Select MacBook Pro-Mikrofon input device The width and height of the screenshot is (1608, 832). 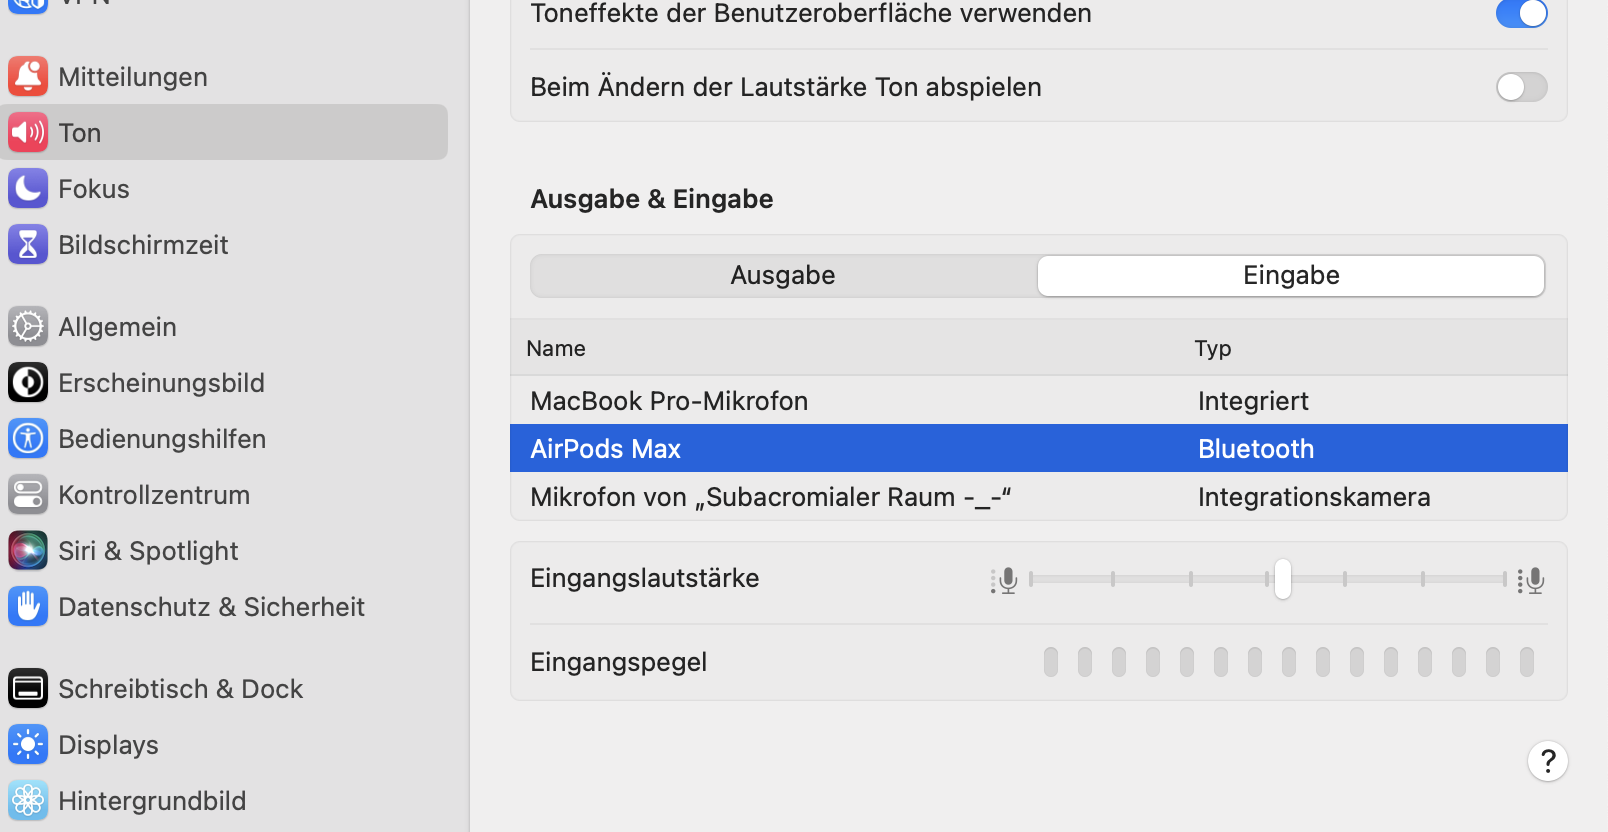669,401
